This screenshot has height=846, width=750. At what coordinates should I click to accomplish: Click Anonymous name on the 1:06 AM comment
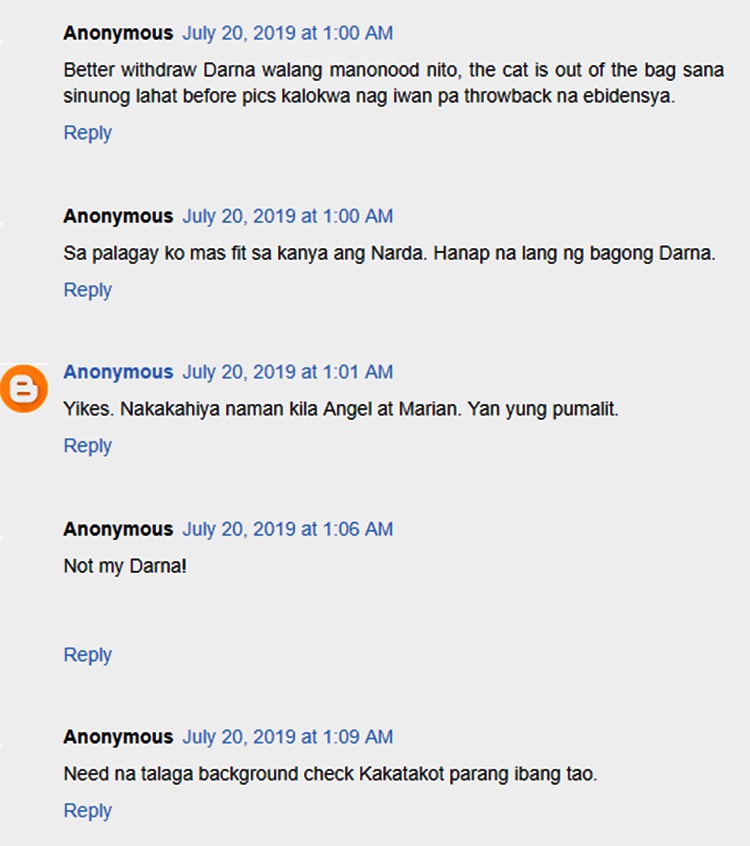coord(118,529)
